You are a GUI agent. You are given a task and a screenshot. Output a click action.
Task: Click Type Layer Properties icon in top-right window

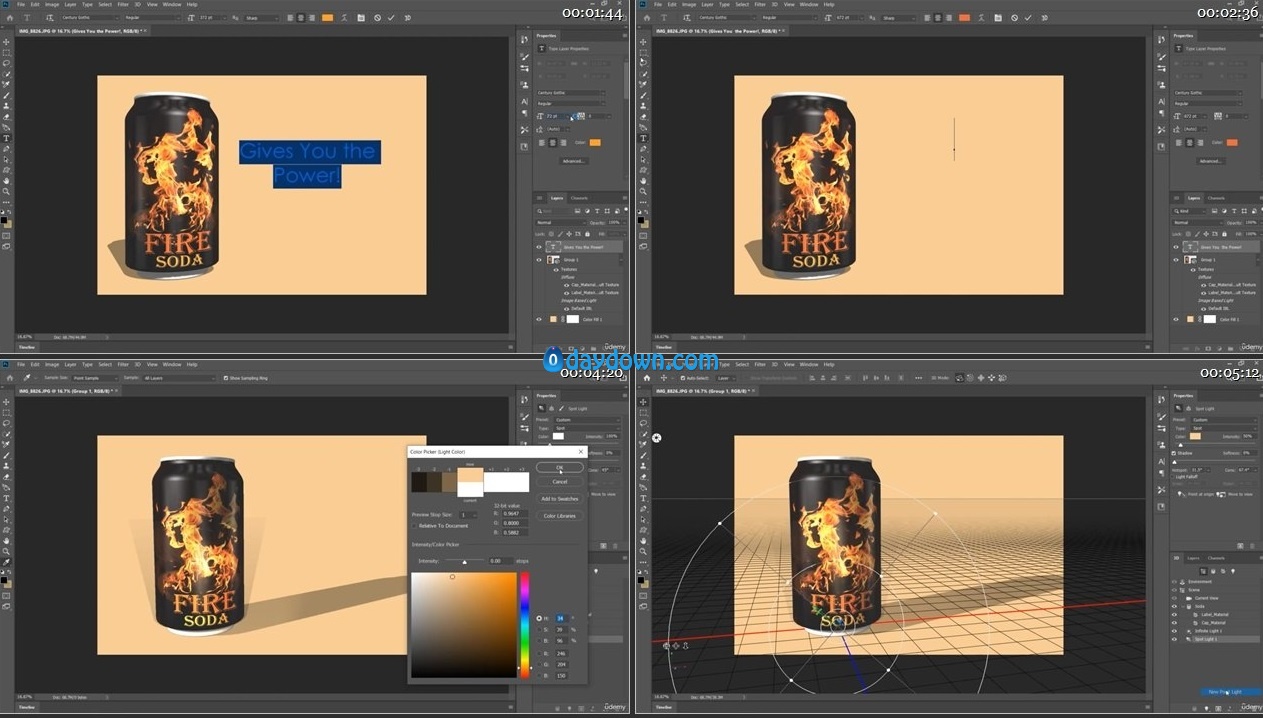point(1179,48)
